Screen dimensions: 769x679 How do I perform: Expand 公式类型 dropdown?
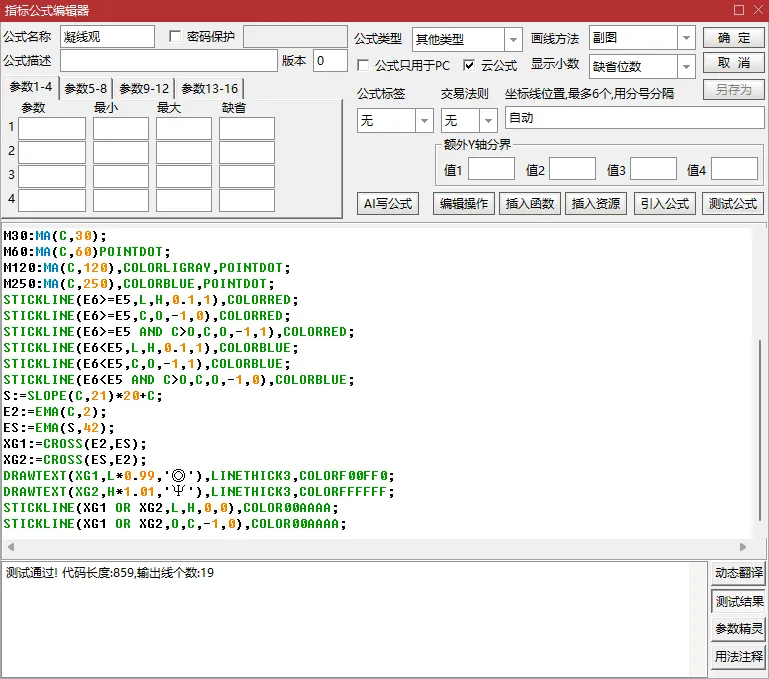(x=513, y=39)
